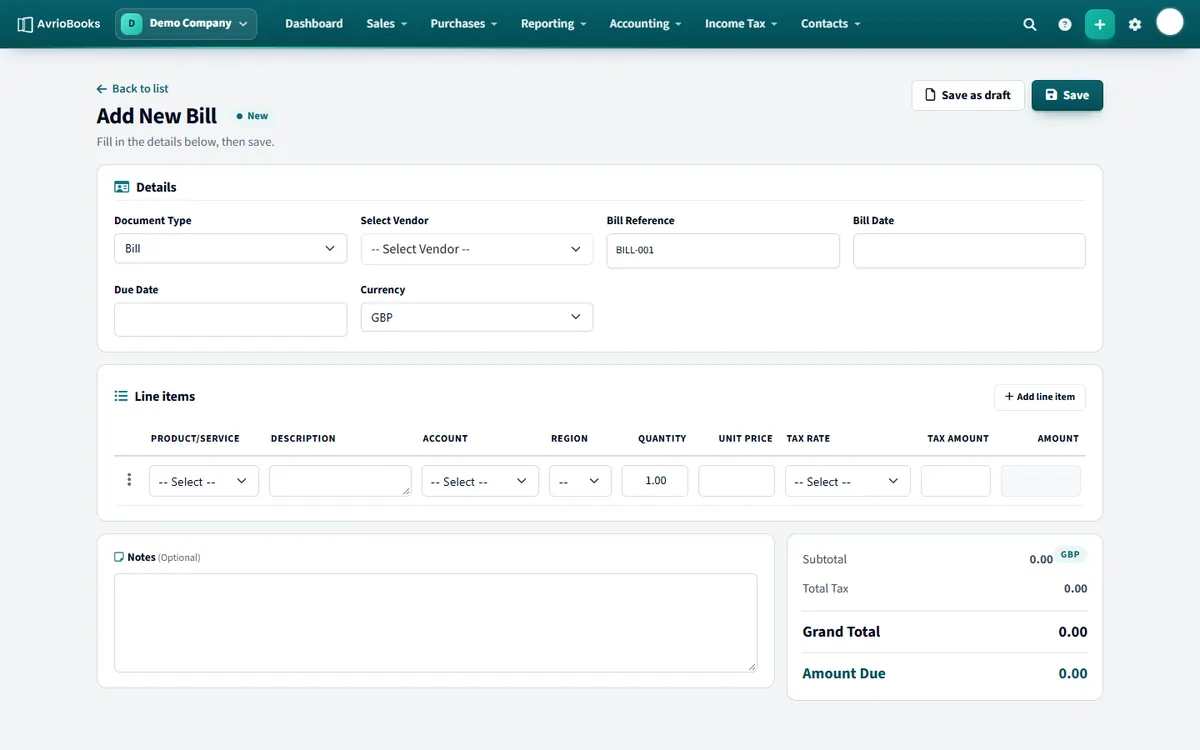Open the Region dropdown
Viewport: 1200px width, 750px height.
[x=580, y=481]
